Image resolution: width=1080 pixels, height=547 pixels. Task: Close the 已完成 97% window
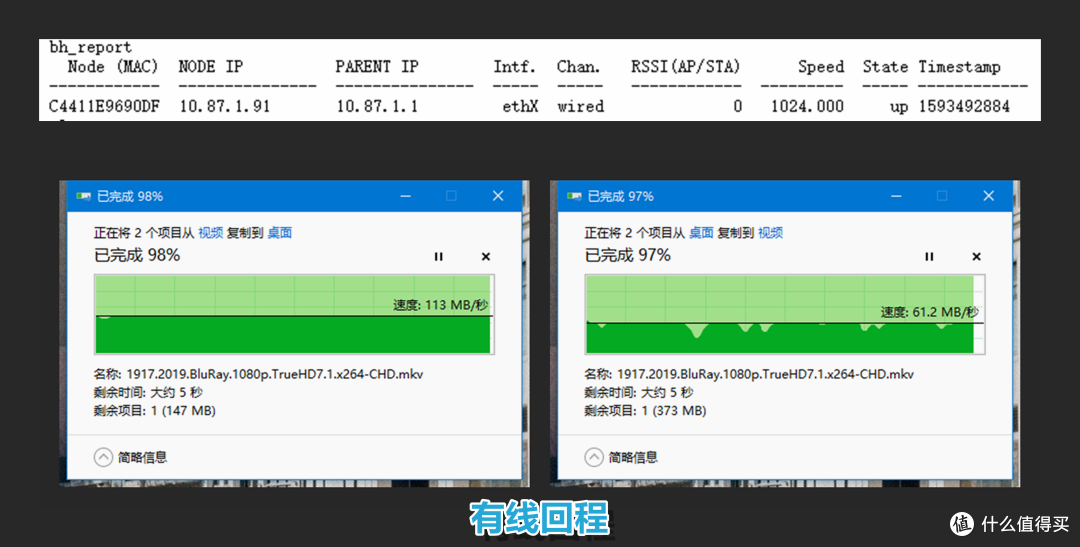988,196
